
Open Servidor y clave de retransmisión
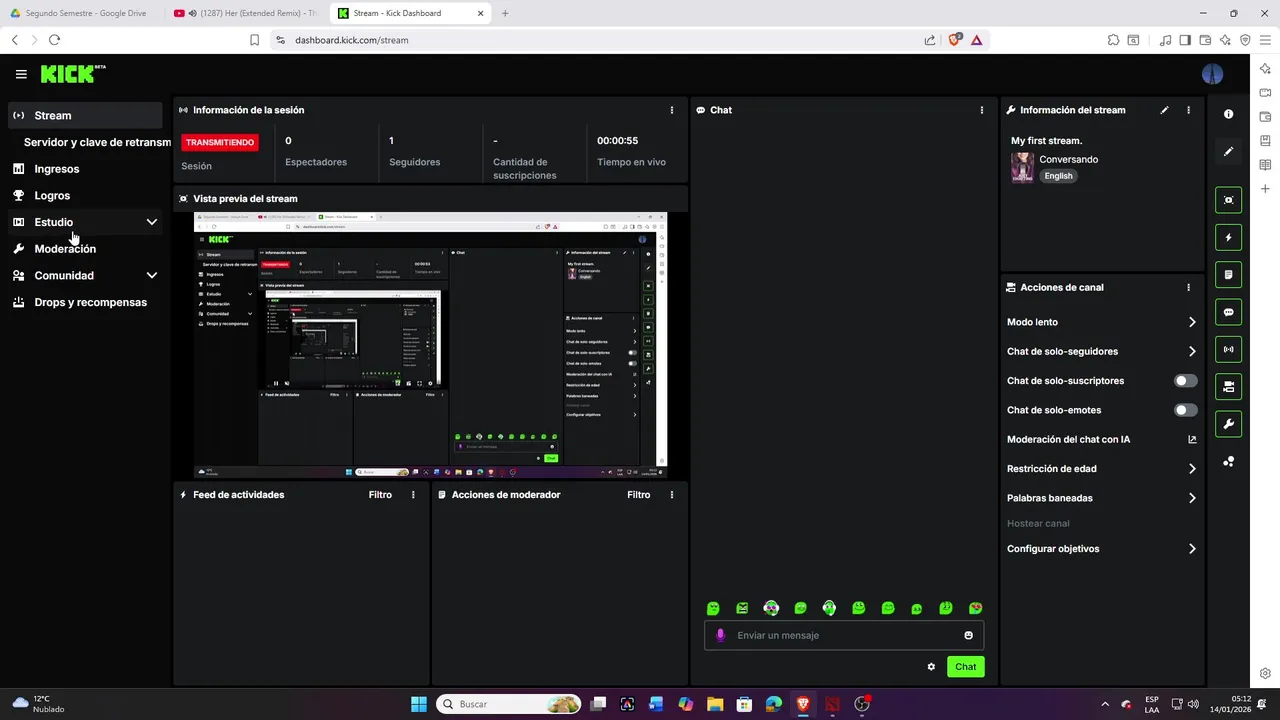tap(97, 142)
